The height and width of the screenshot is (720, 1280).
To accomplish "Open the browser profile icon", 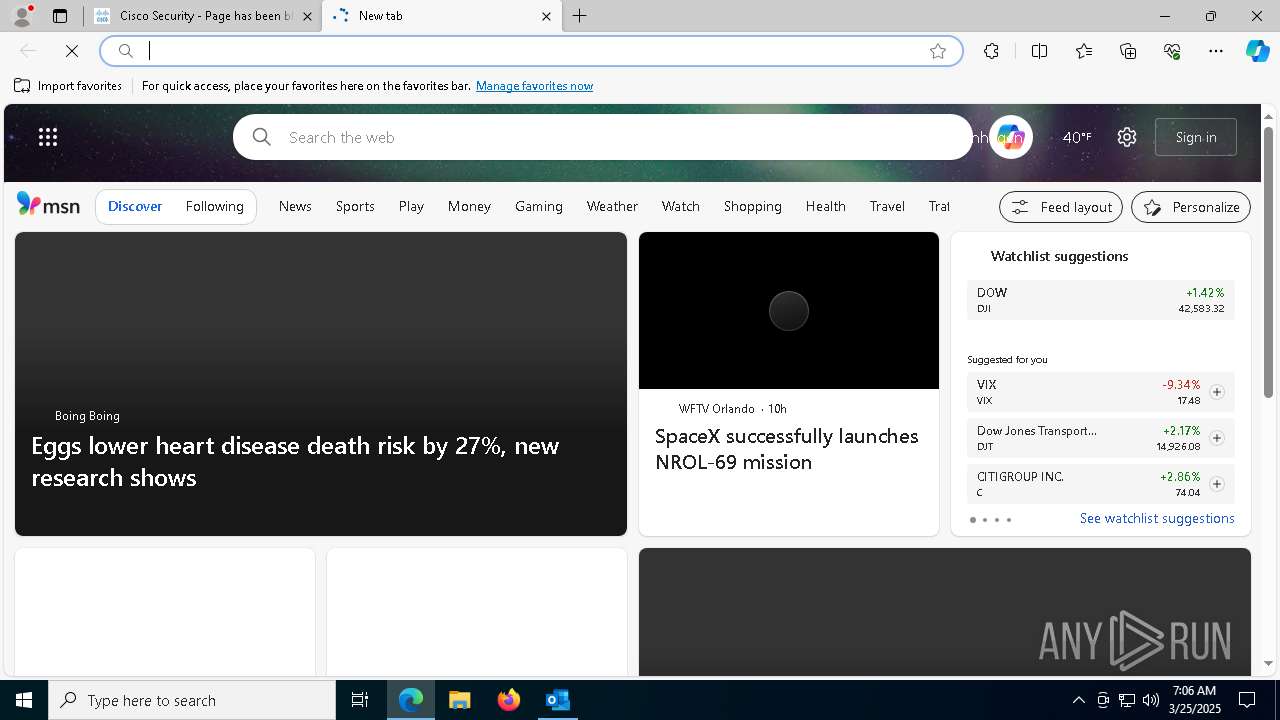I will tap(22, 16).
